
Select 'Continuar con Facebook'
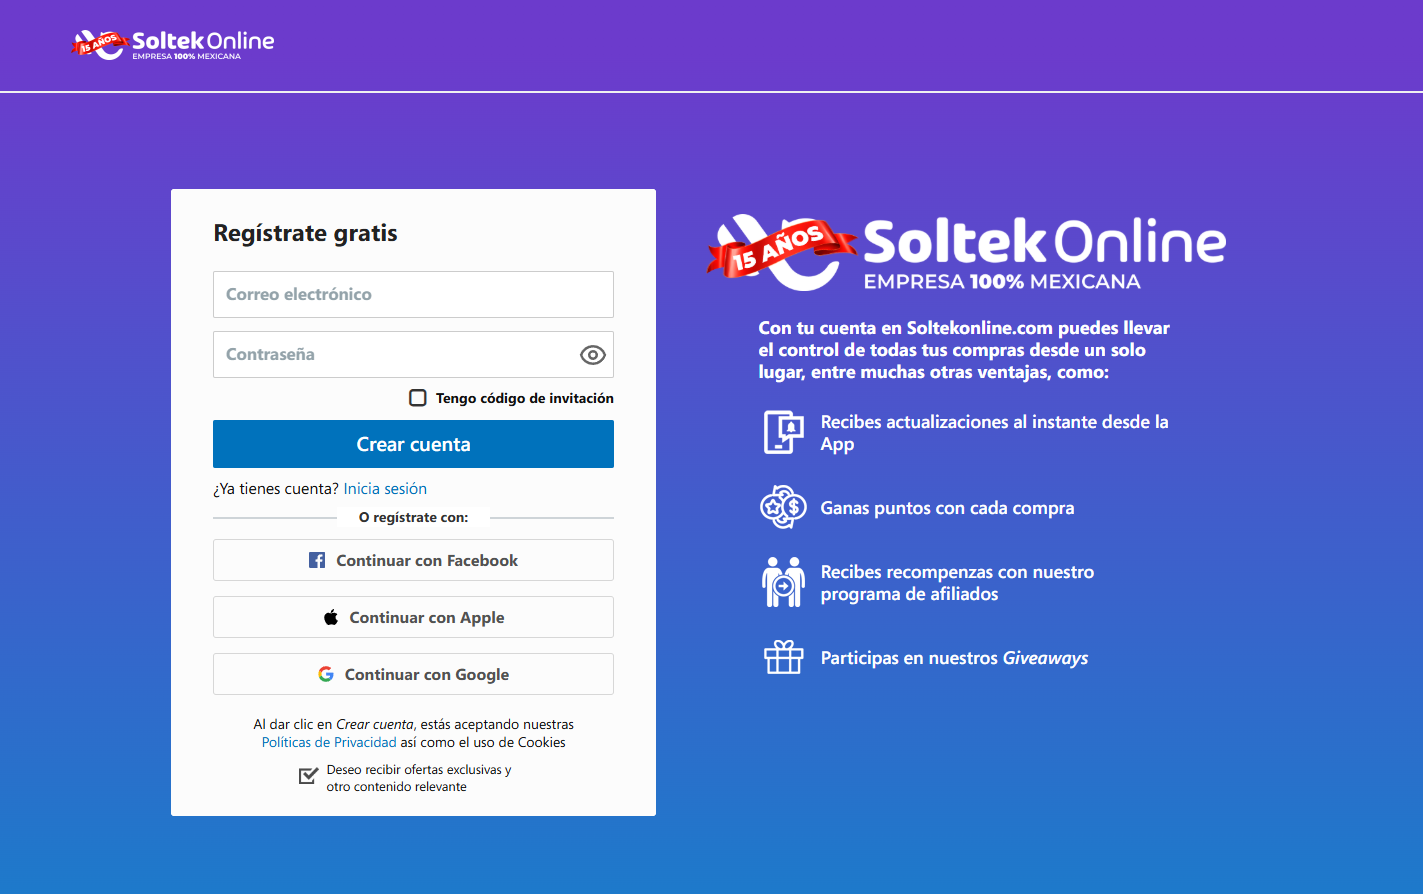coord(413,560)
